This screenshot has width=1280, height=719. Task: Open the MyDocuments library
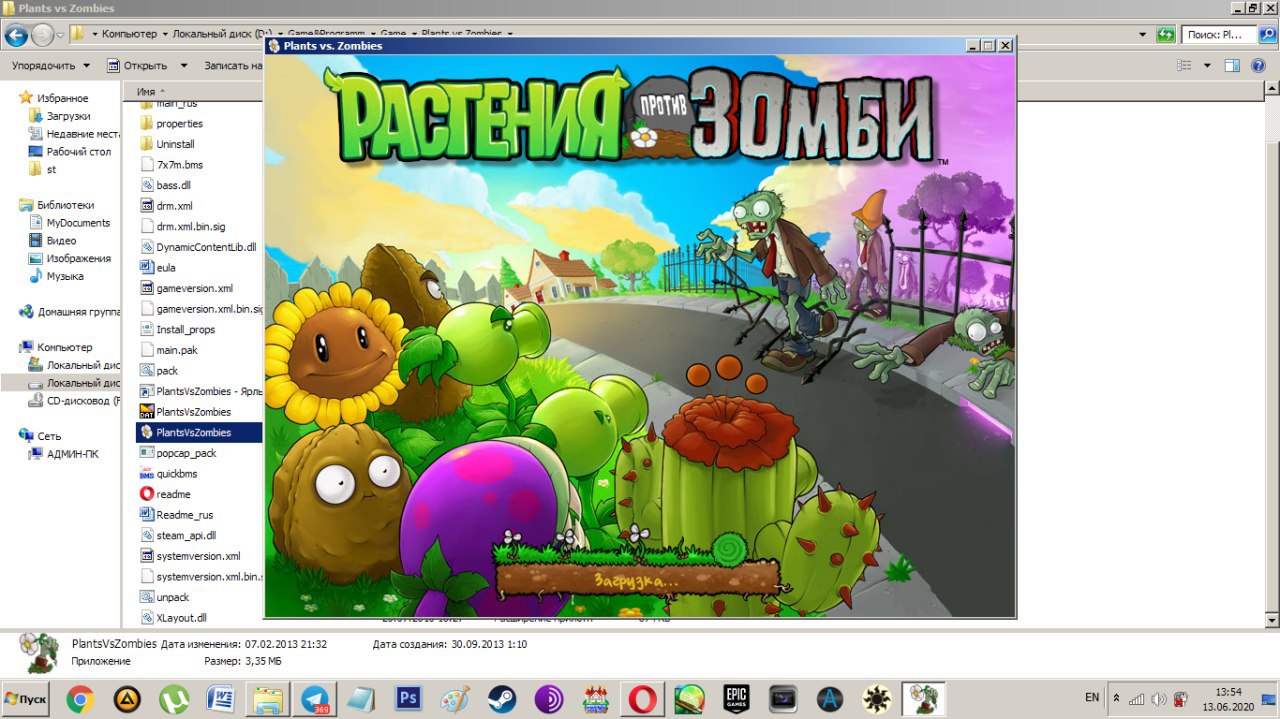click(70, 223)
